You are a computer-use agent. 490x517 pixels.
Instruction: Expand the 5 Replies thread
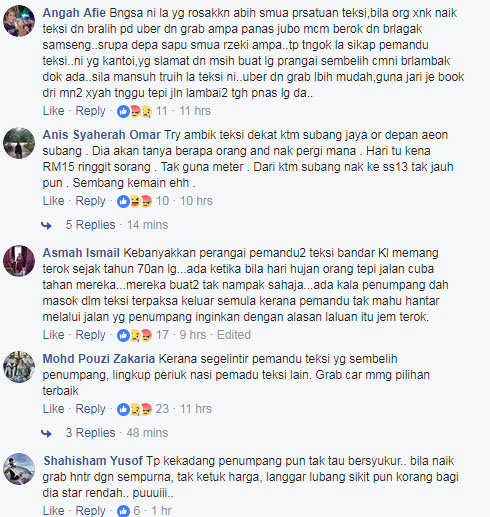(90, 225)
